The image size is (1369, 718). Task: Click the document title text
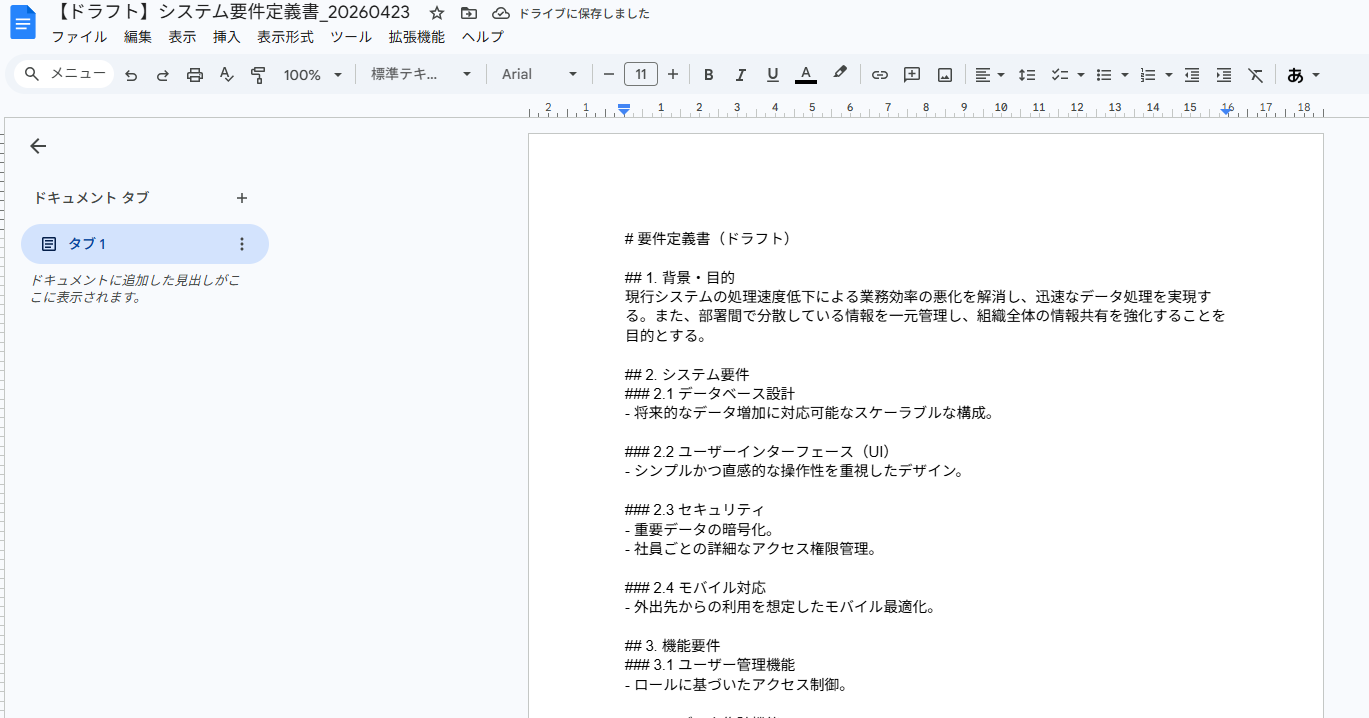(234, 13)
